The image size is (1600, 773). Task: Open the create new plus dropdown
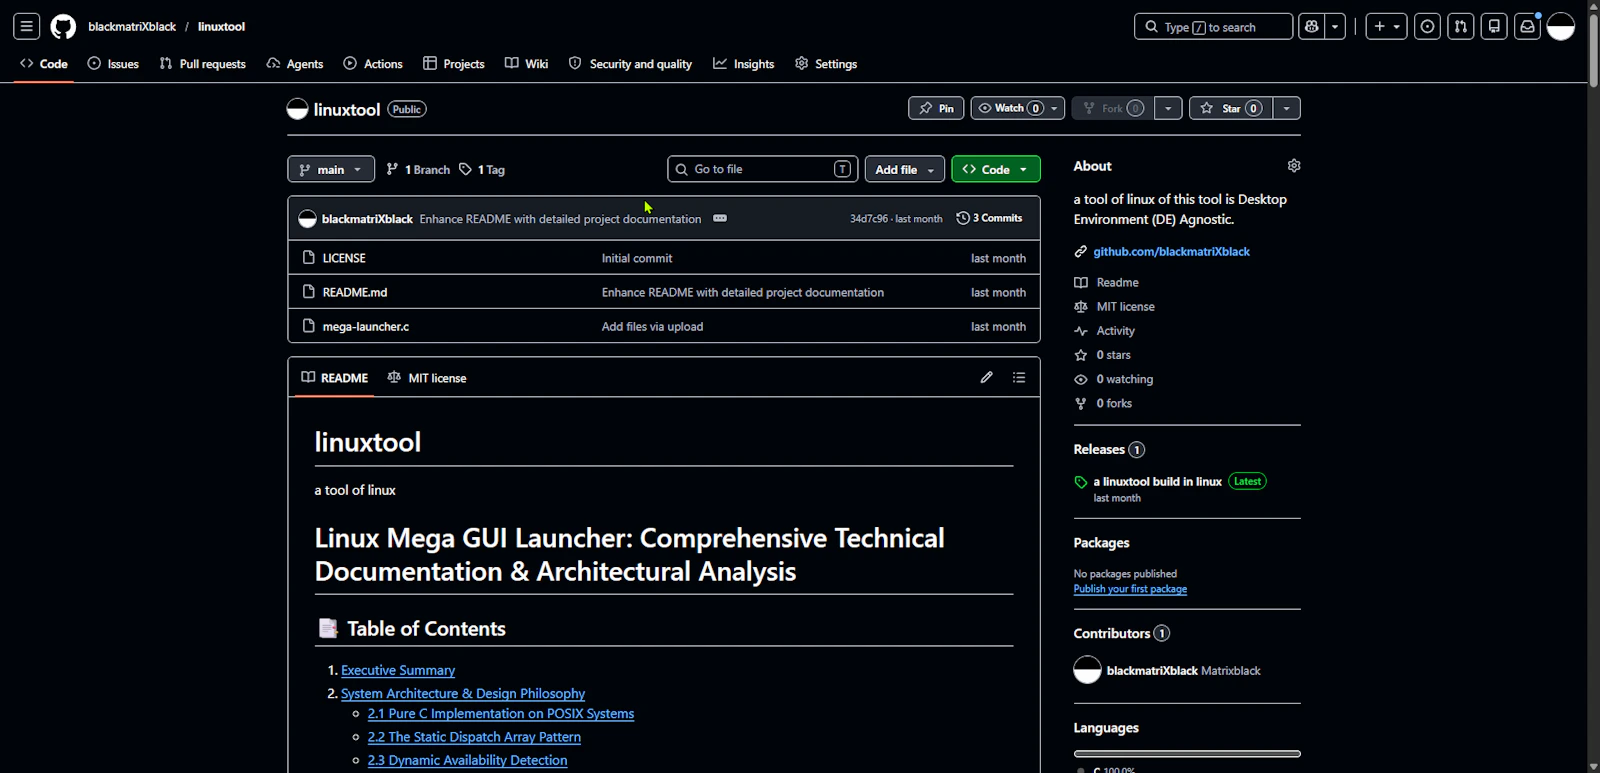coord(1387,27)
